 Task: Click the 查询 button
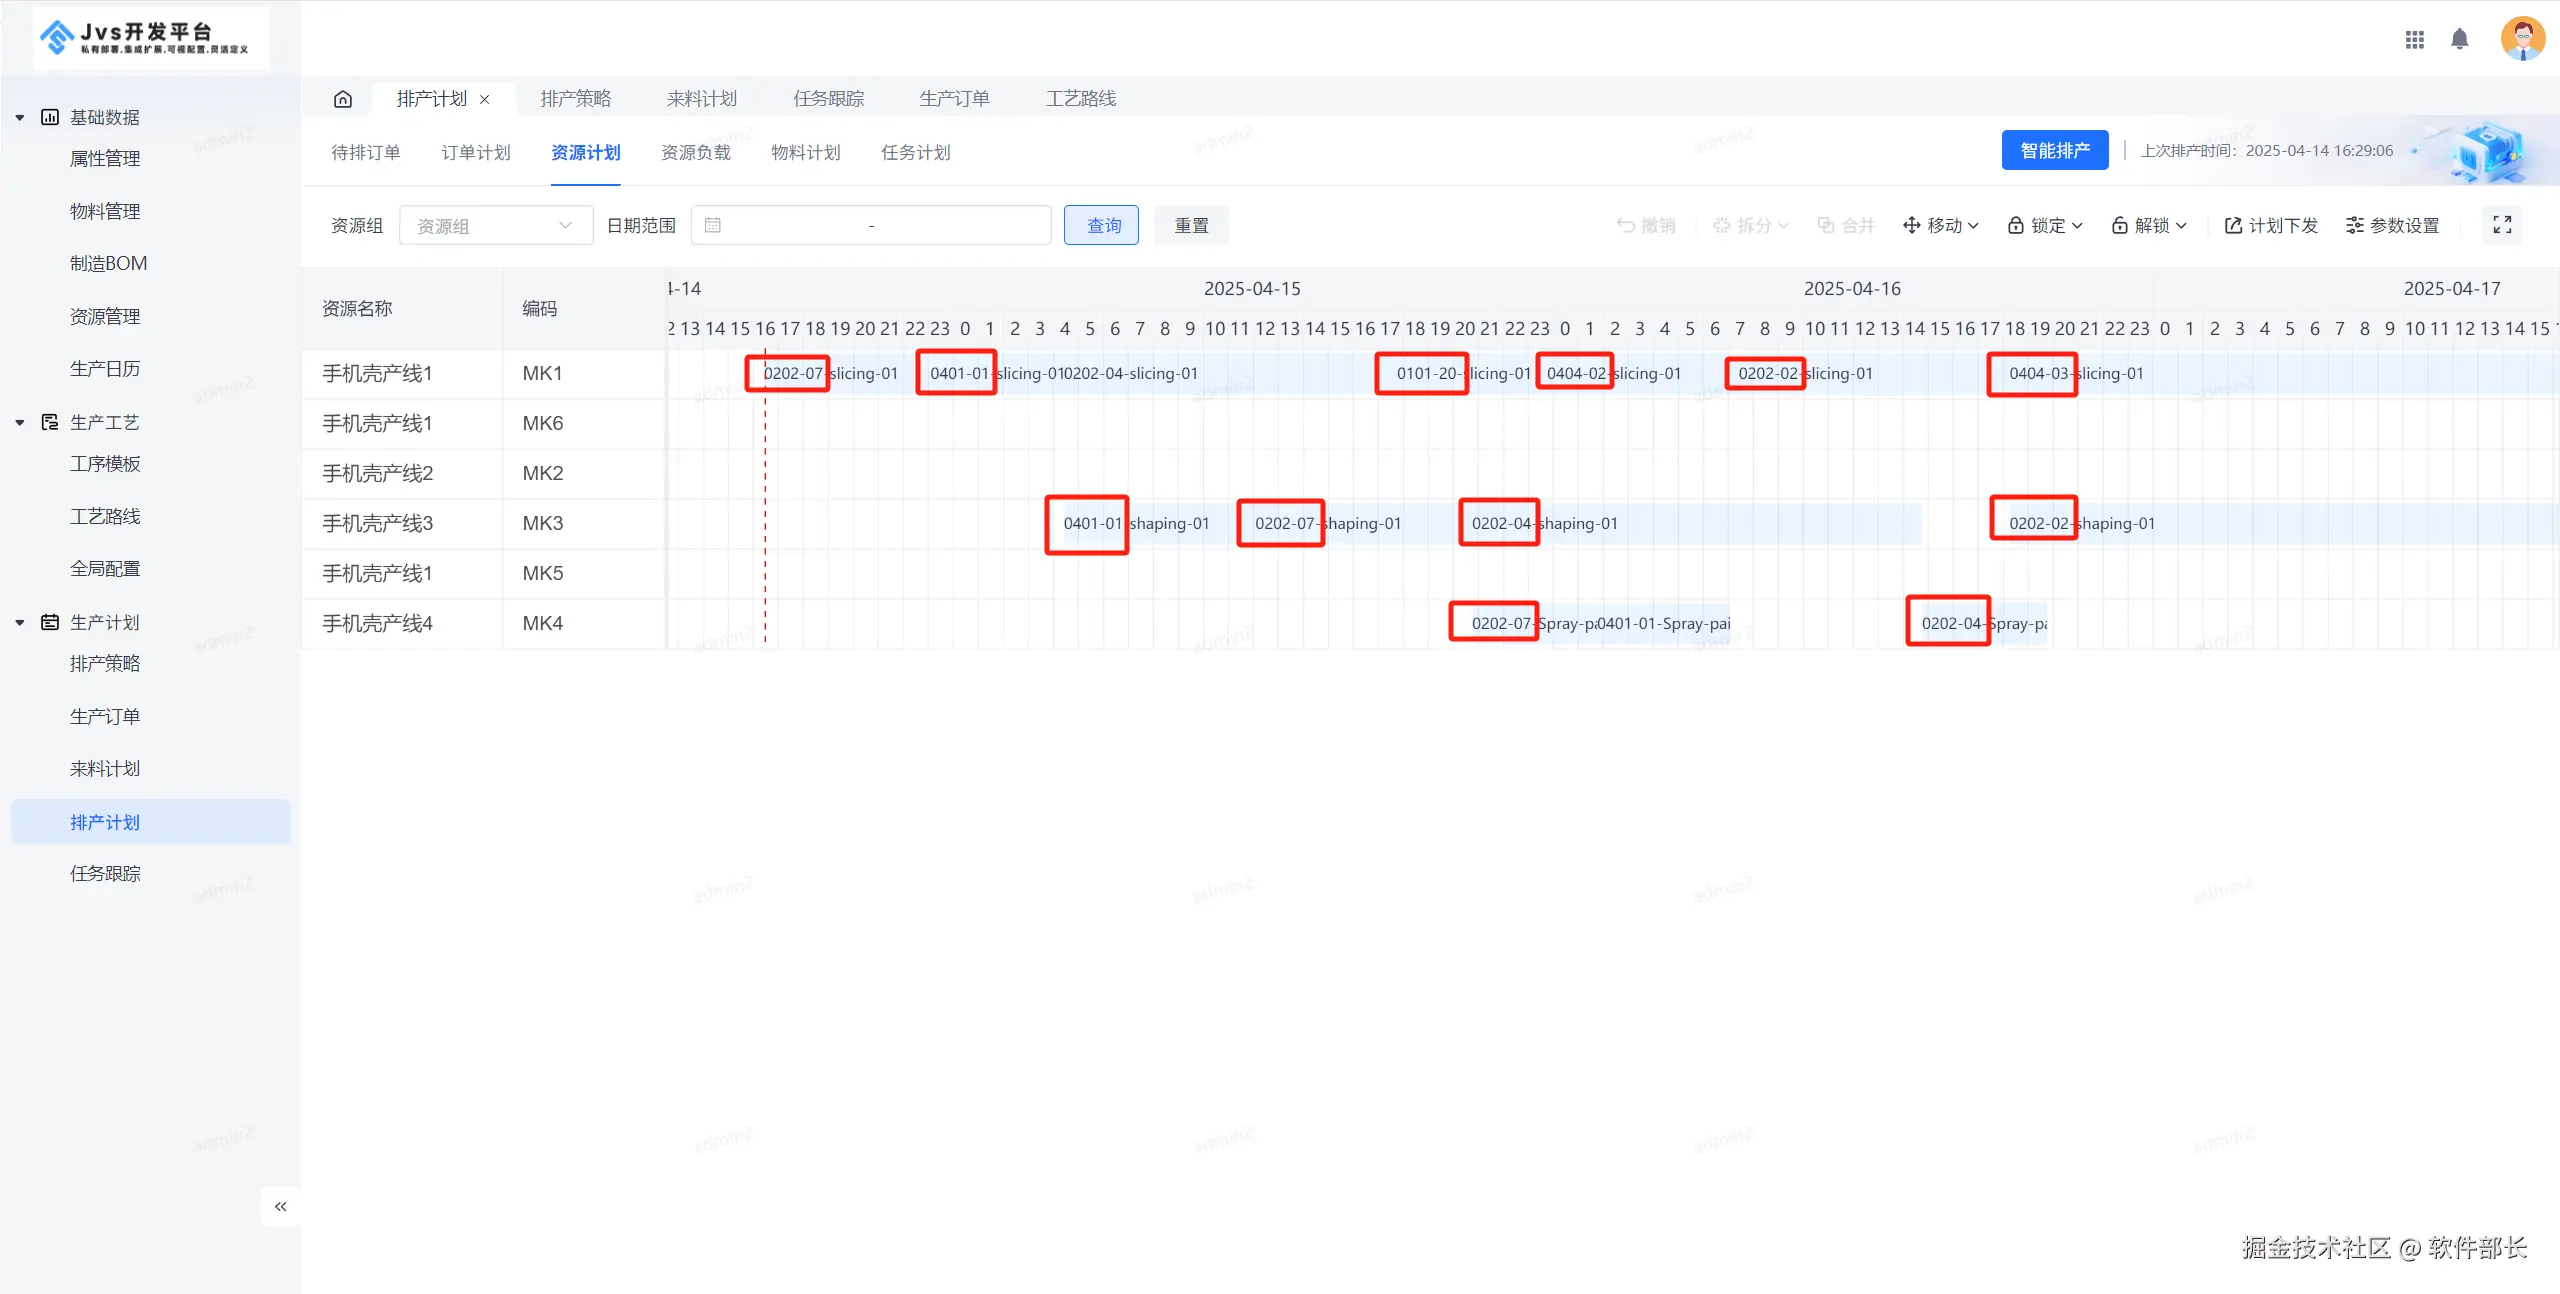click(x=1101, y=226)
